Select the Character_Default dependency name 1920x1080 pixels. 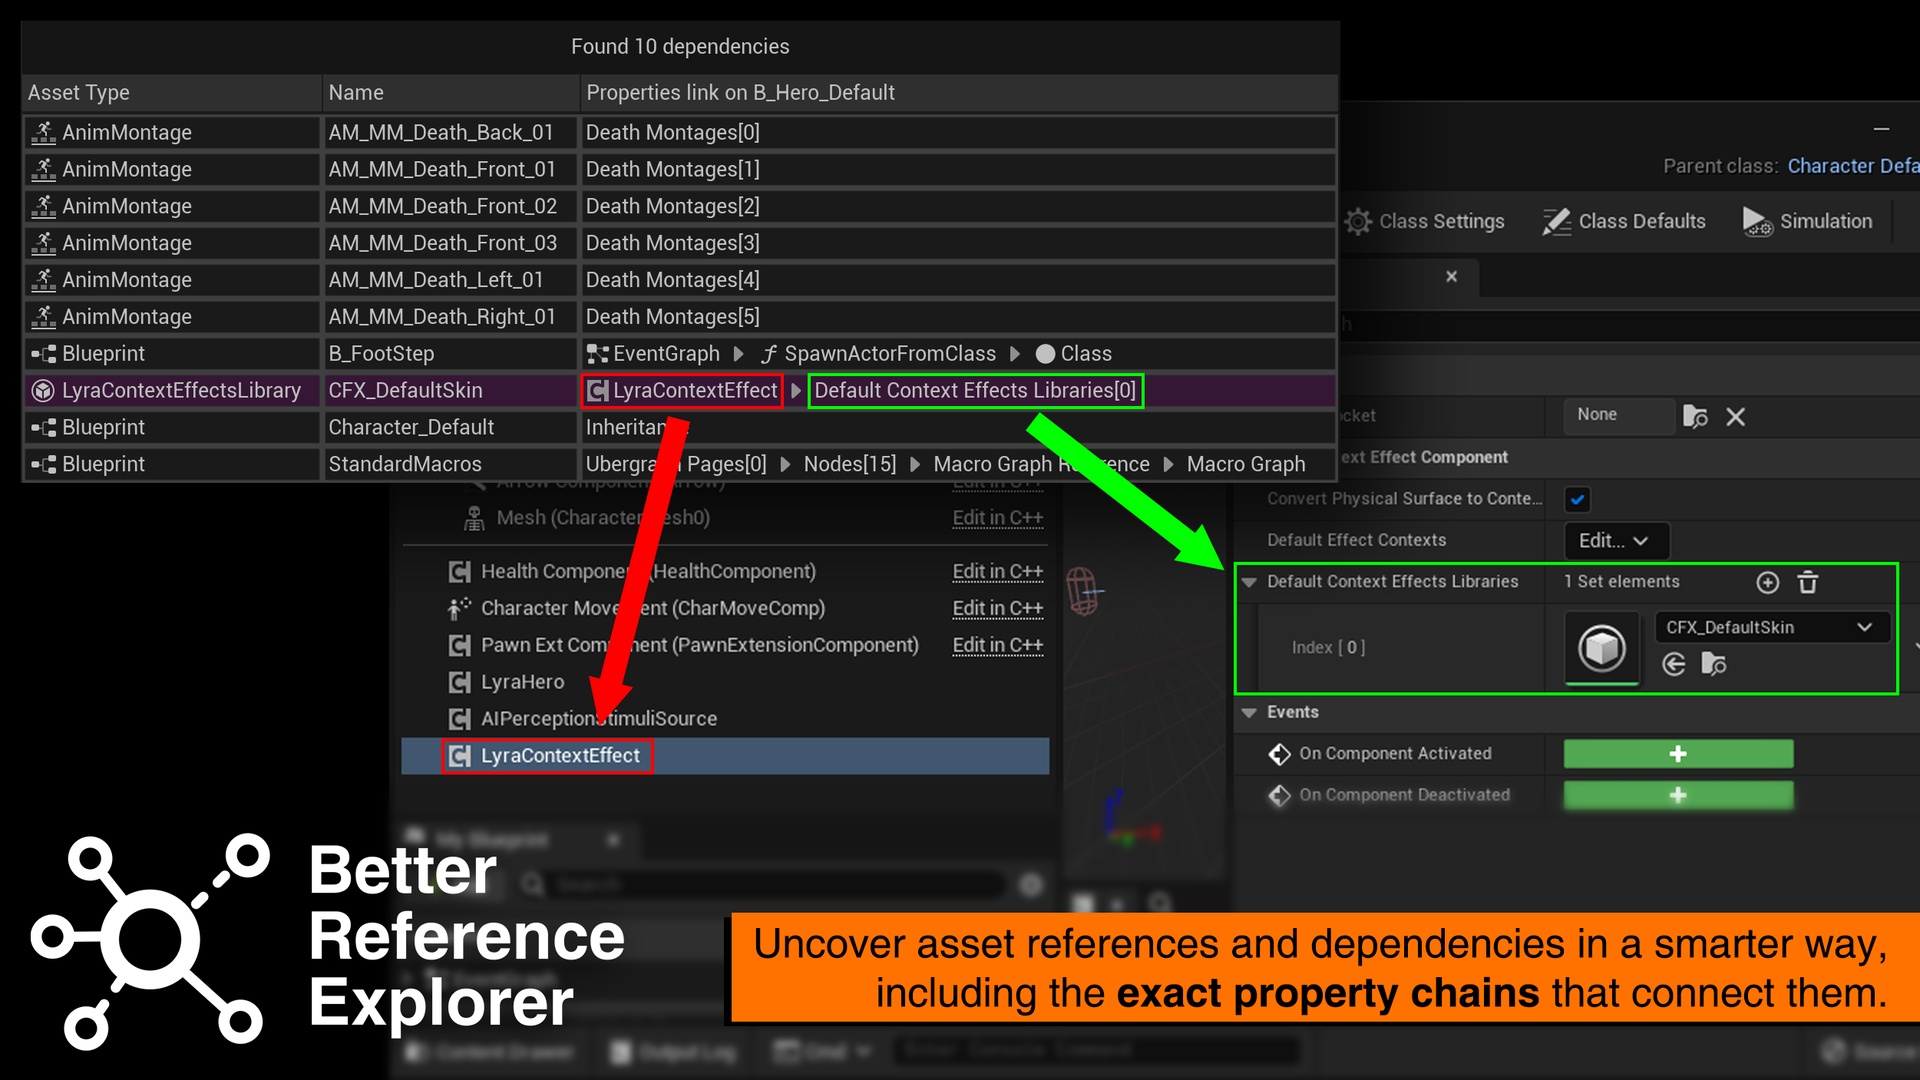click(x=411, y=428)
